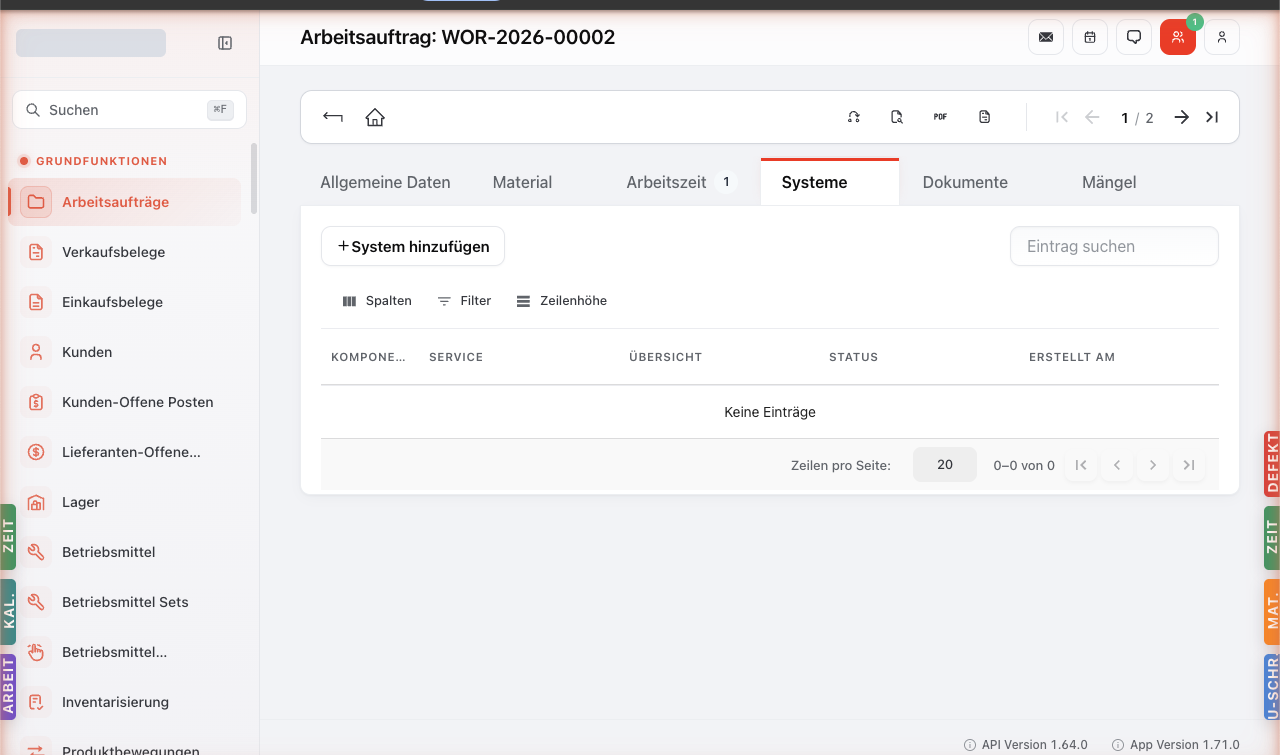Open rows per page dropdown showing 20
Image resolution: width=1280 pixels, height=755 pixels.
click(x=945, y=465)
